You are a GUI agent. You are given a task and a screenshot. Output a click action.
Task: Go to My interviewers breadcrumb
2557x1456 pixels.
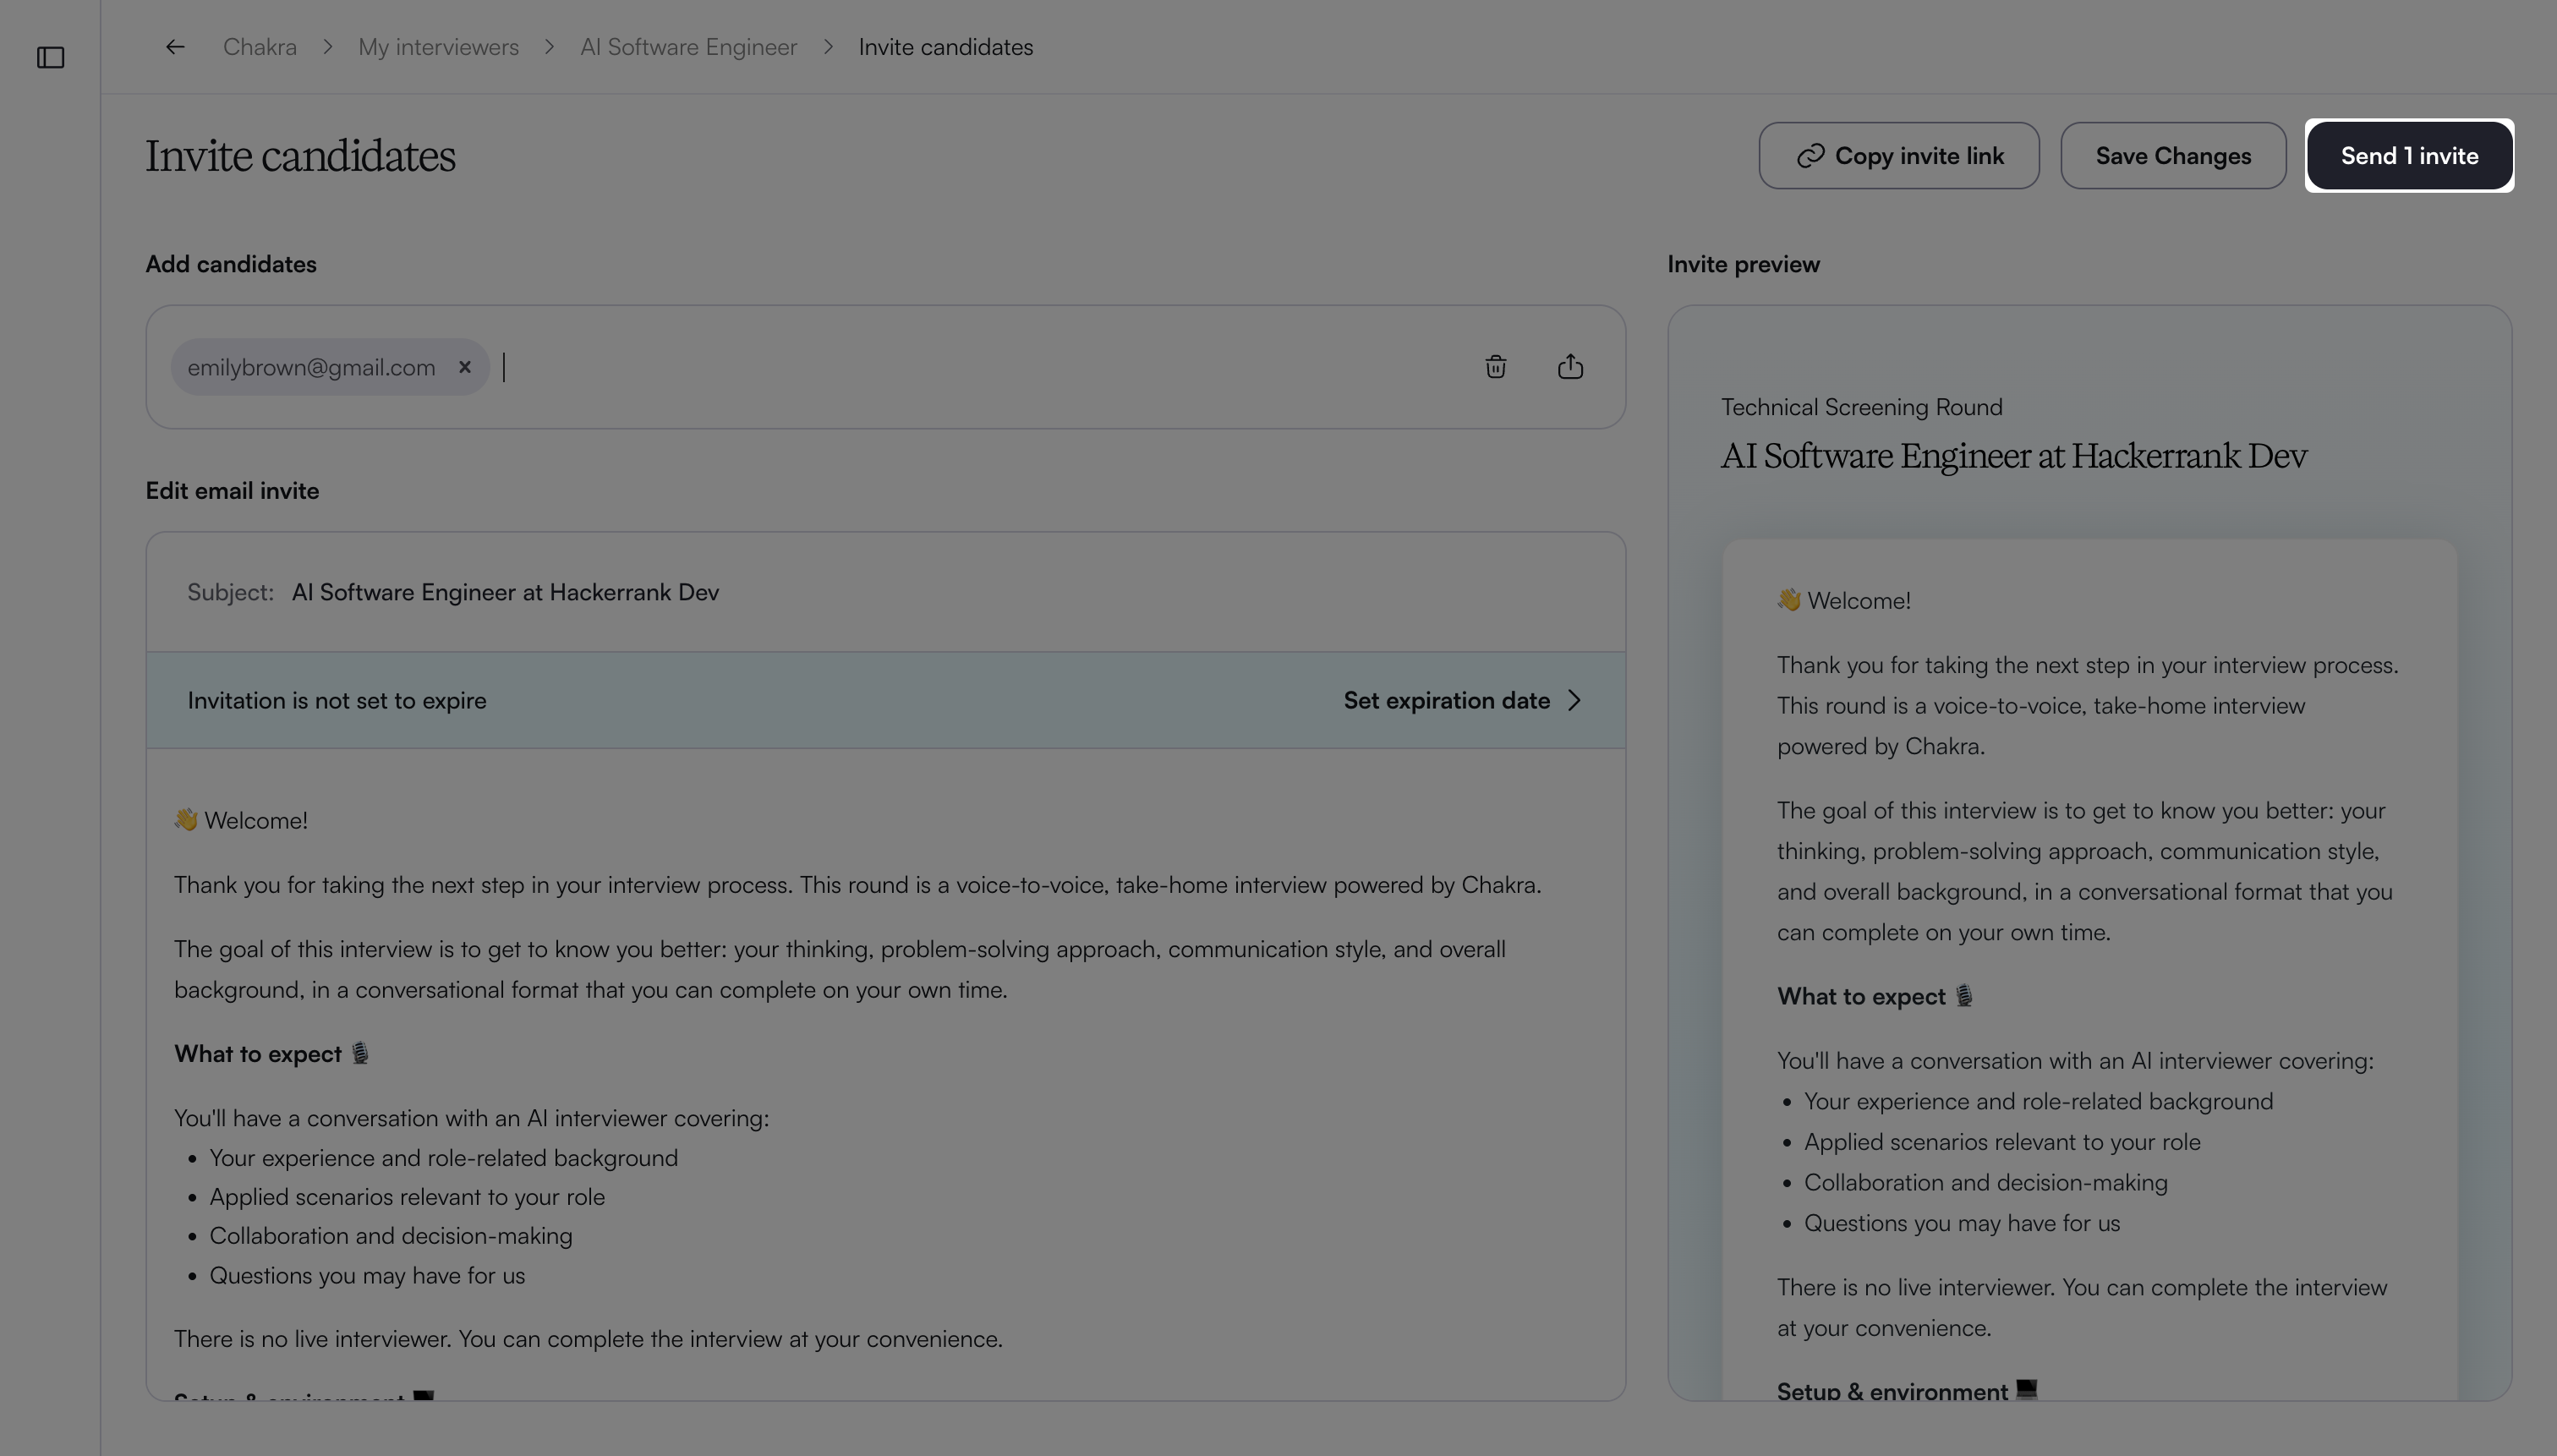coord(438,47)
